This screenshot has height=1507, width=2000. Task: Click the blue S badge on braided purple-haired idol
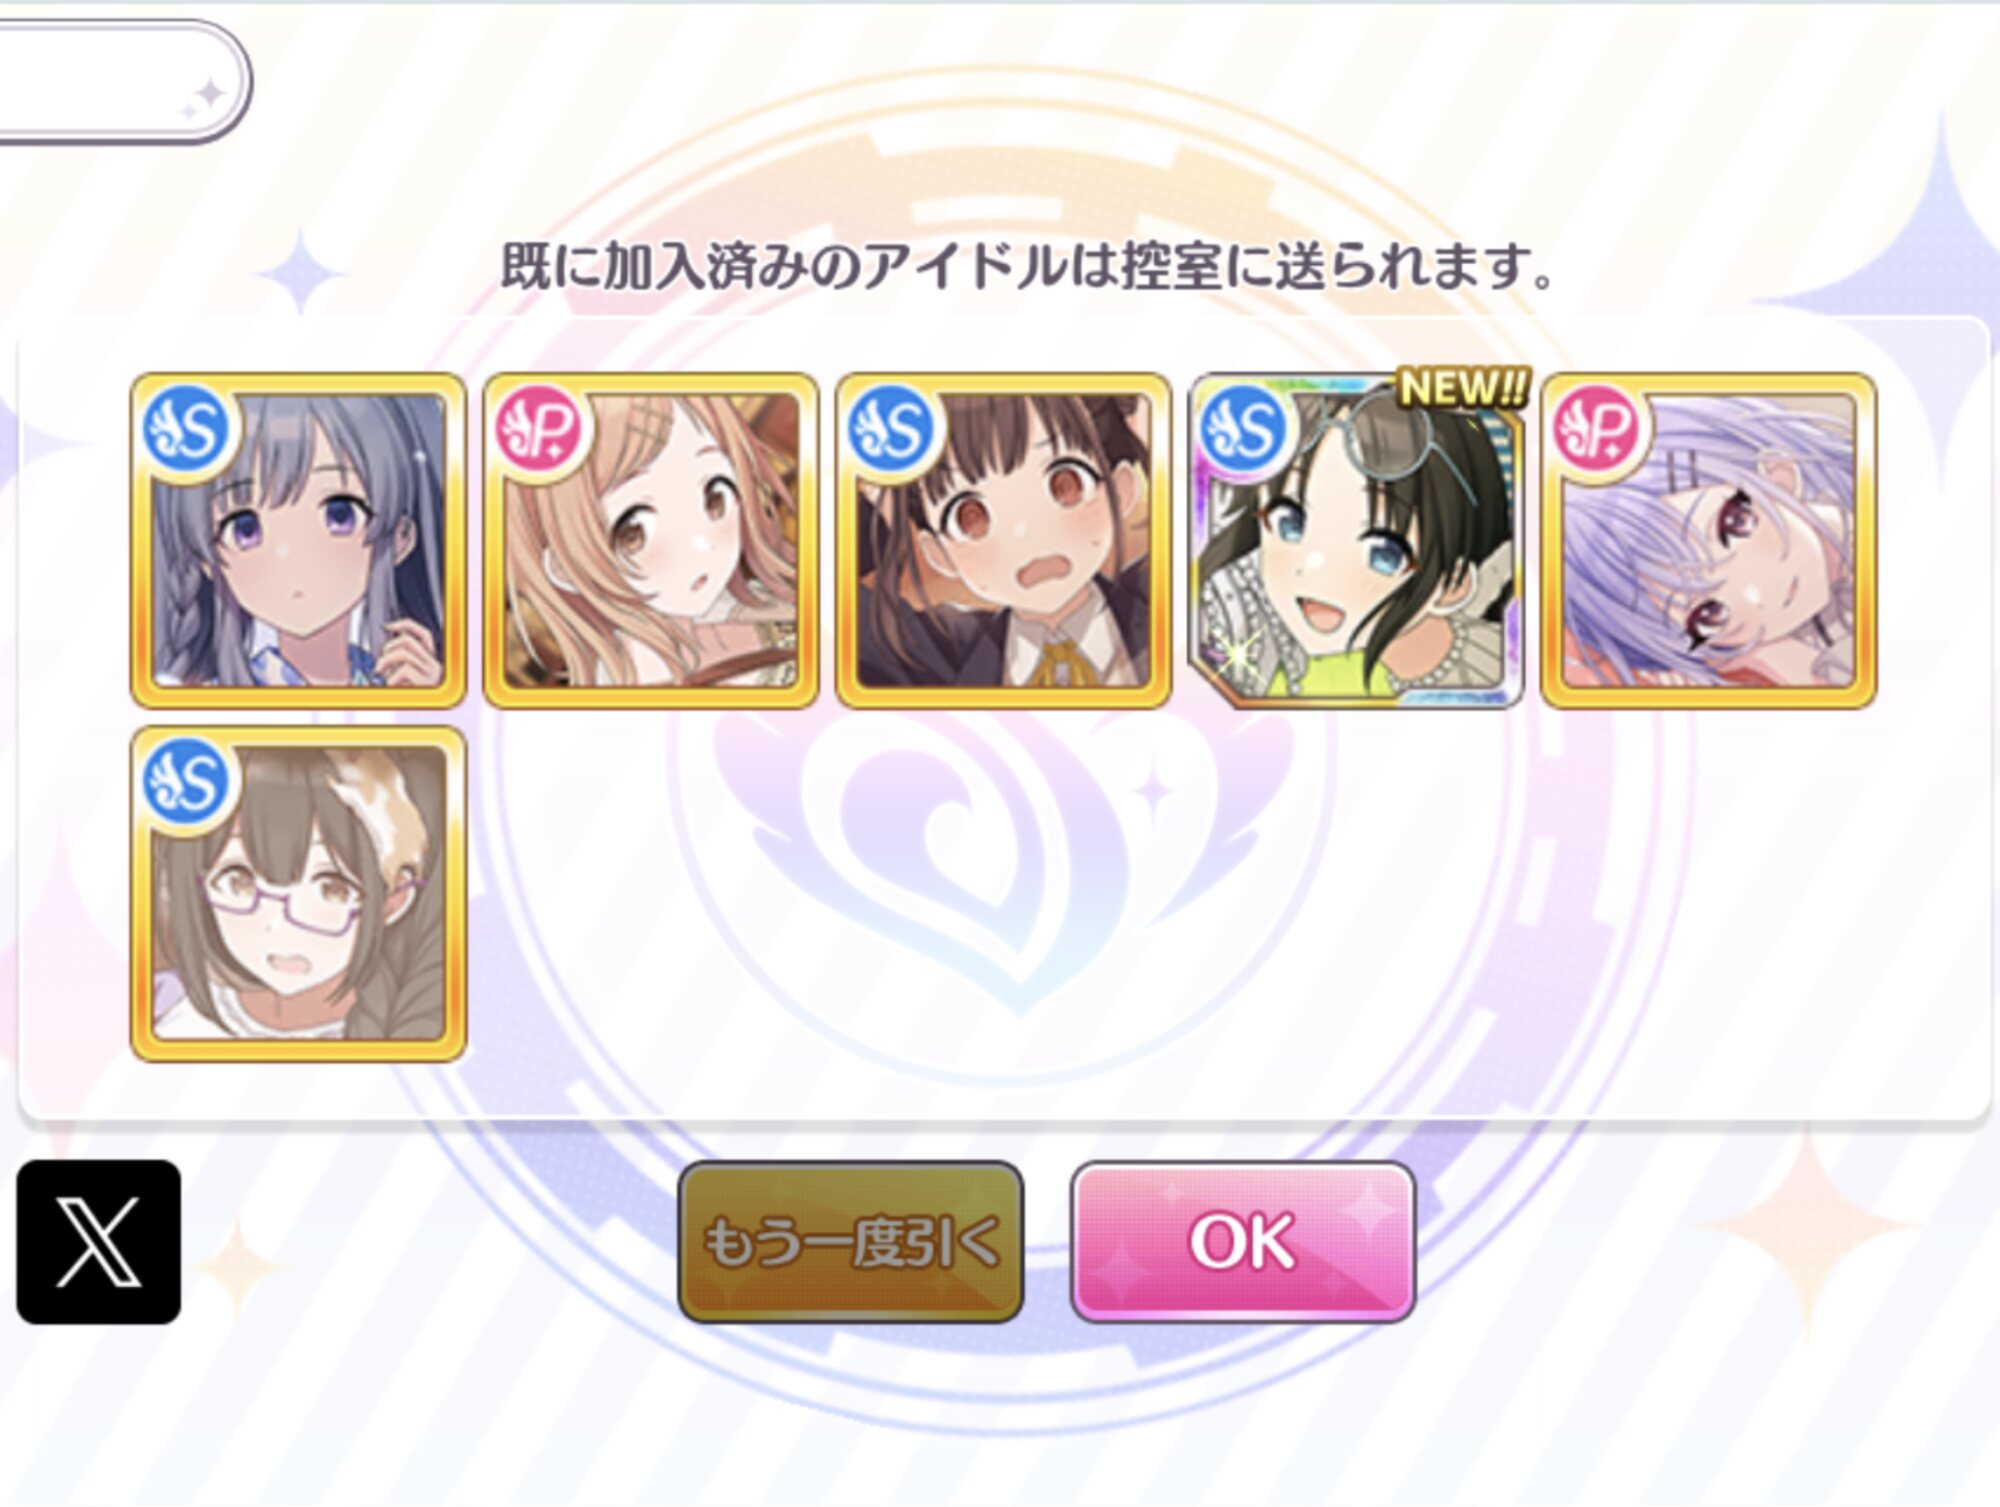[x=185, y=430]
